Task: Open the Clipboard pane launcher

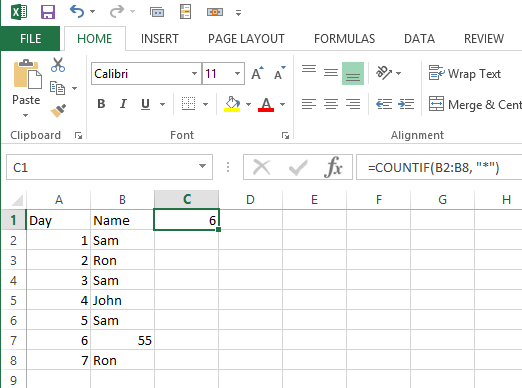Action: 78,135
